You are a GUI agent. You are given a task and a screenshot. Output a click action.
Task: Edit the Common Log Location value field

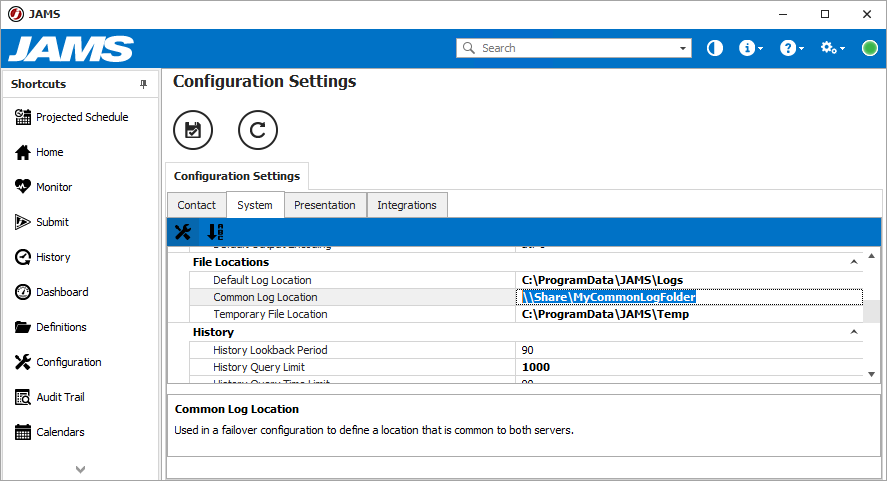tap(689, 297)
